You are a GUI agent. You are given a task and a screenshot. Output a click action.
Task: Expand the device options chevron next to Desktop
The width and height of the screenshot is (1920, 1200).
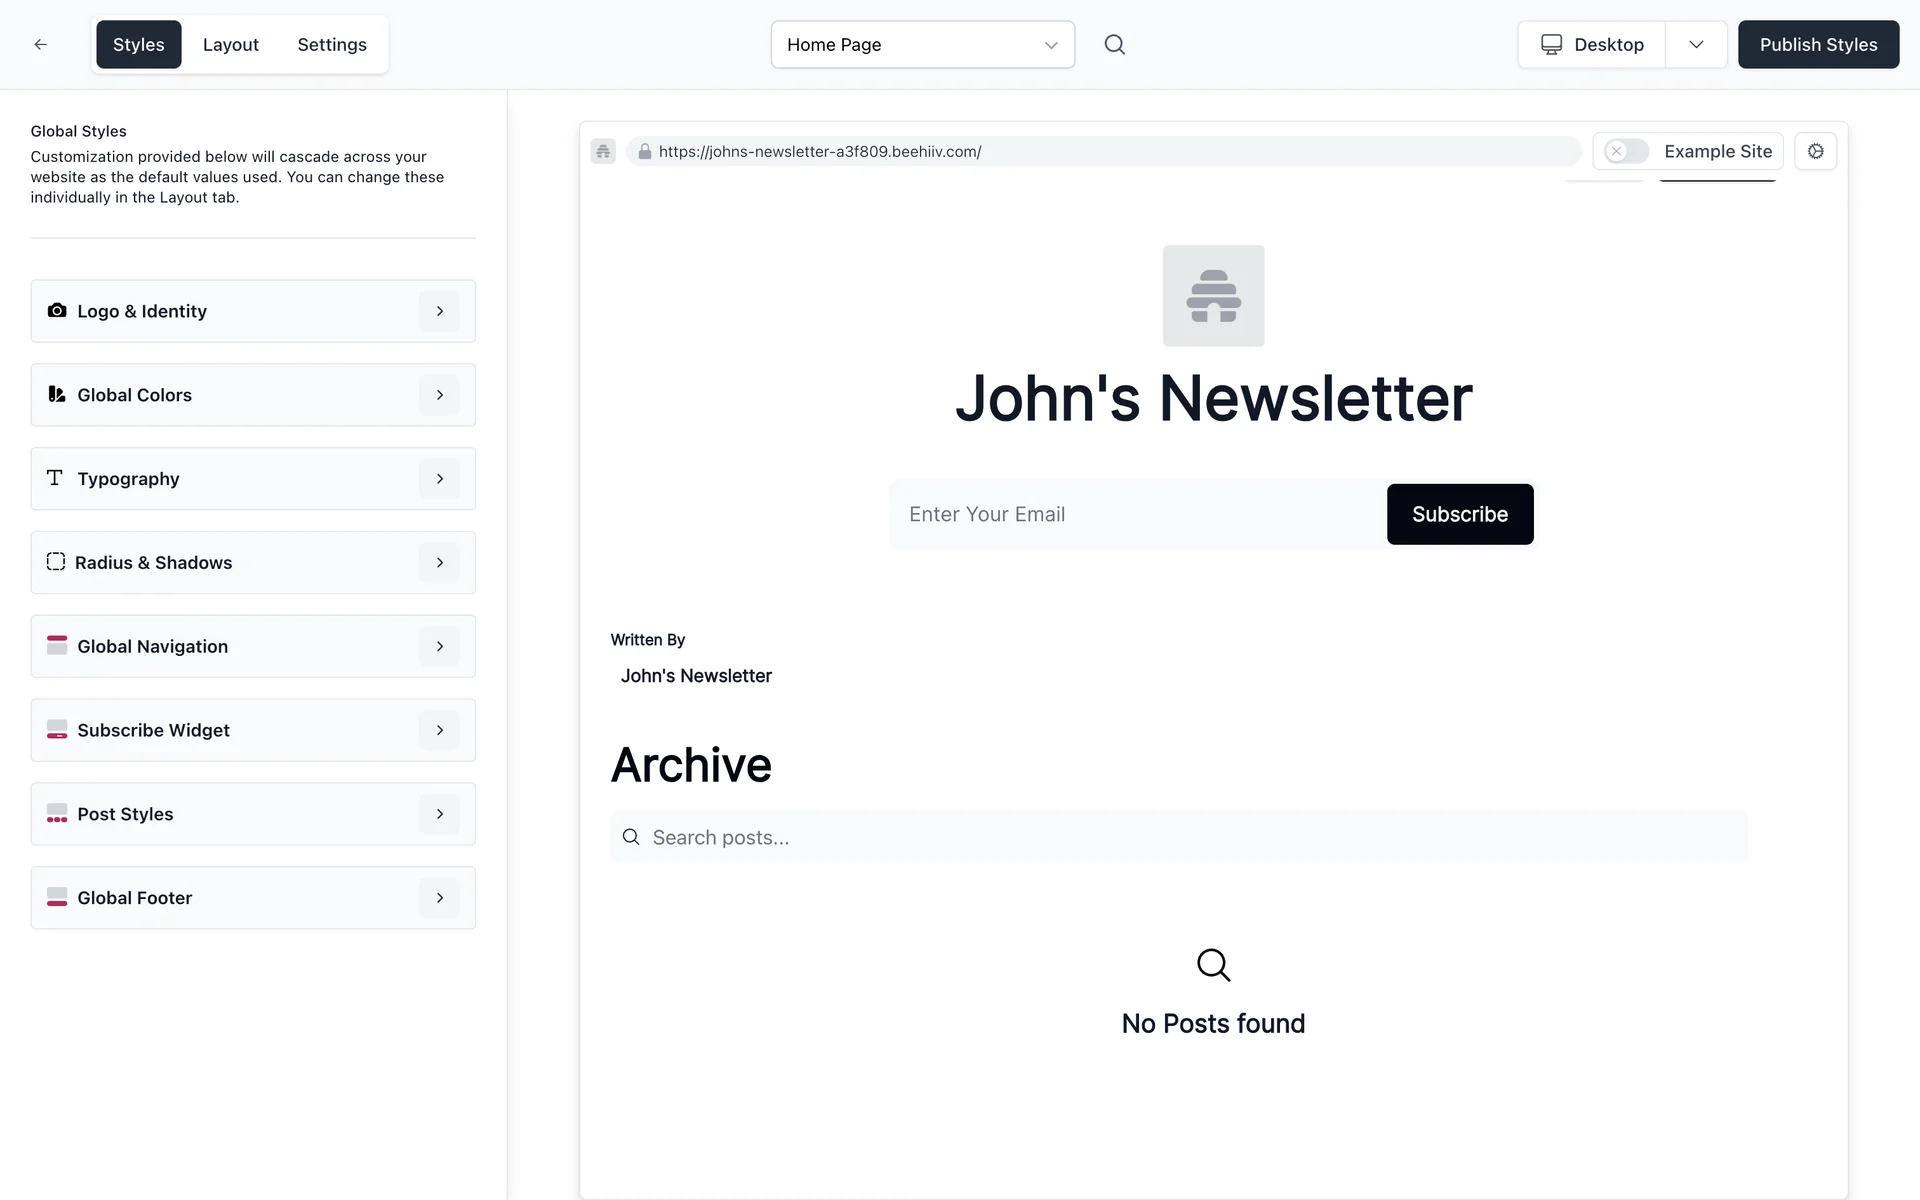pyautogui.click(x=1696, y=44)
